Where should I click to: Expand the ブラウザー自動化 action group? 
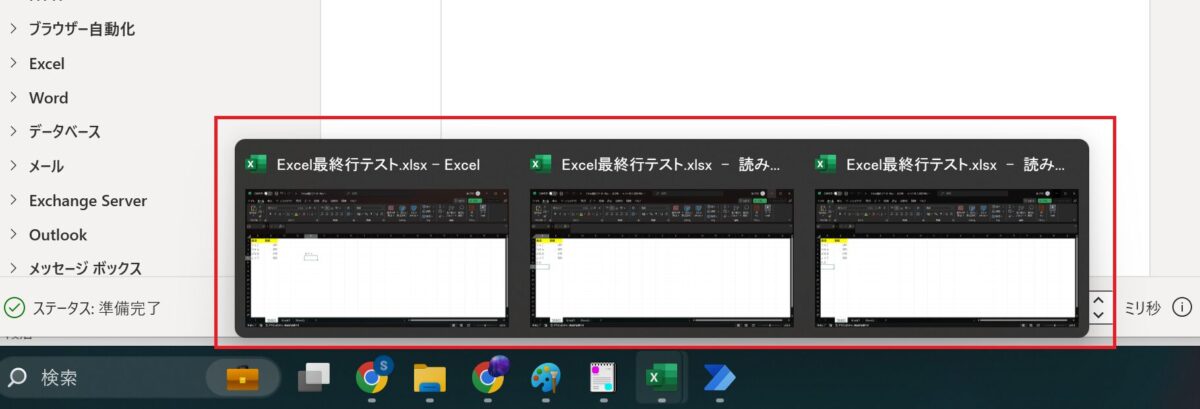tap(14, 29)
